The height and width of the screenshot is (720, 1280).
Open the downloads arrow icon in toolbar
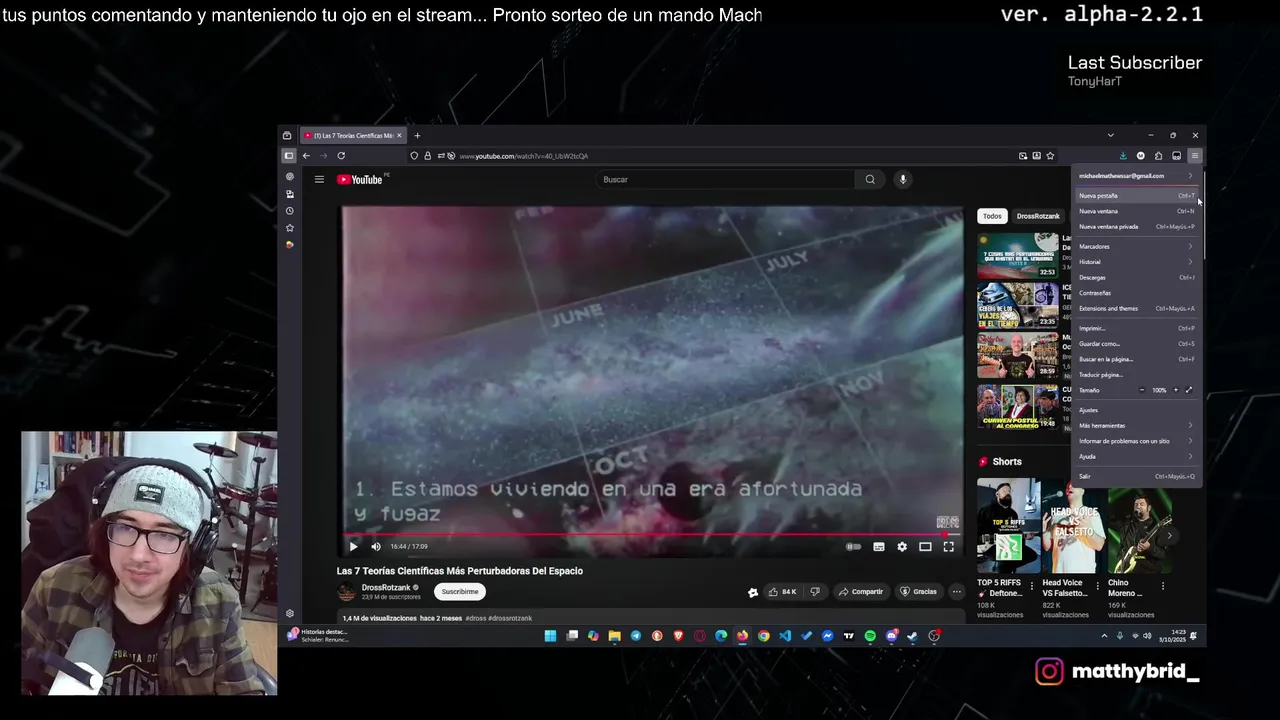click(1123, 156)
